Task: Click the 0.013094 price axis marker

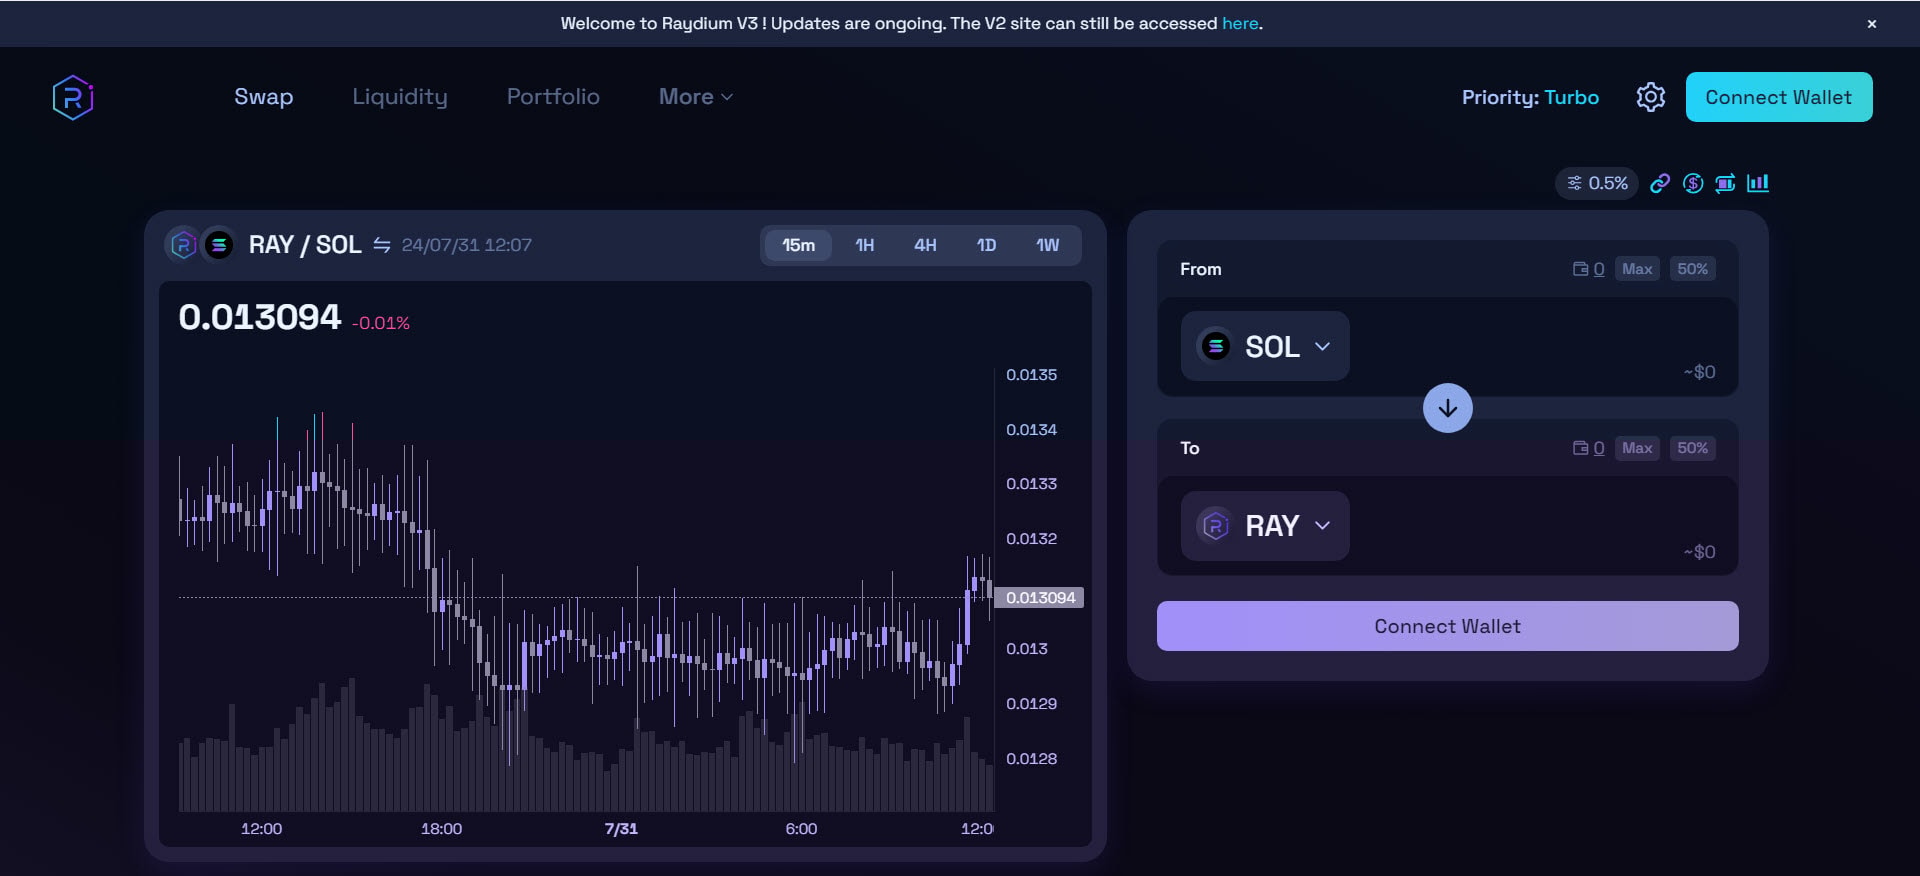Action: point(1040,597)
